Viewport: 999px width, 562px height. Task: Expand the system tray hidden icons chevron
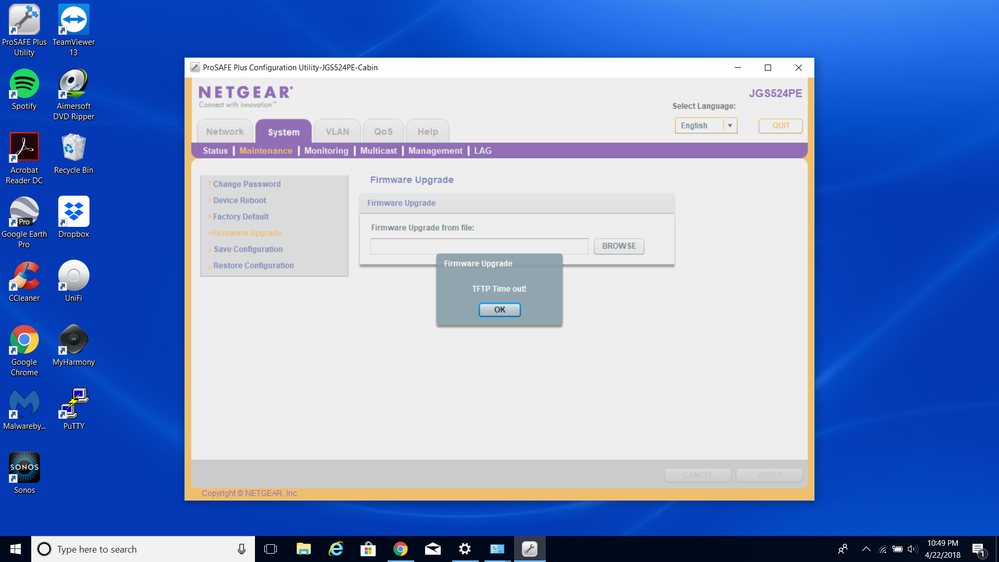click(x=866, y=549)
